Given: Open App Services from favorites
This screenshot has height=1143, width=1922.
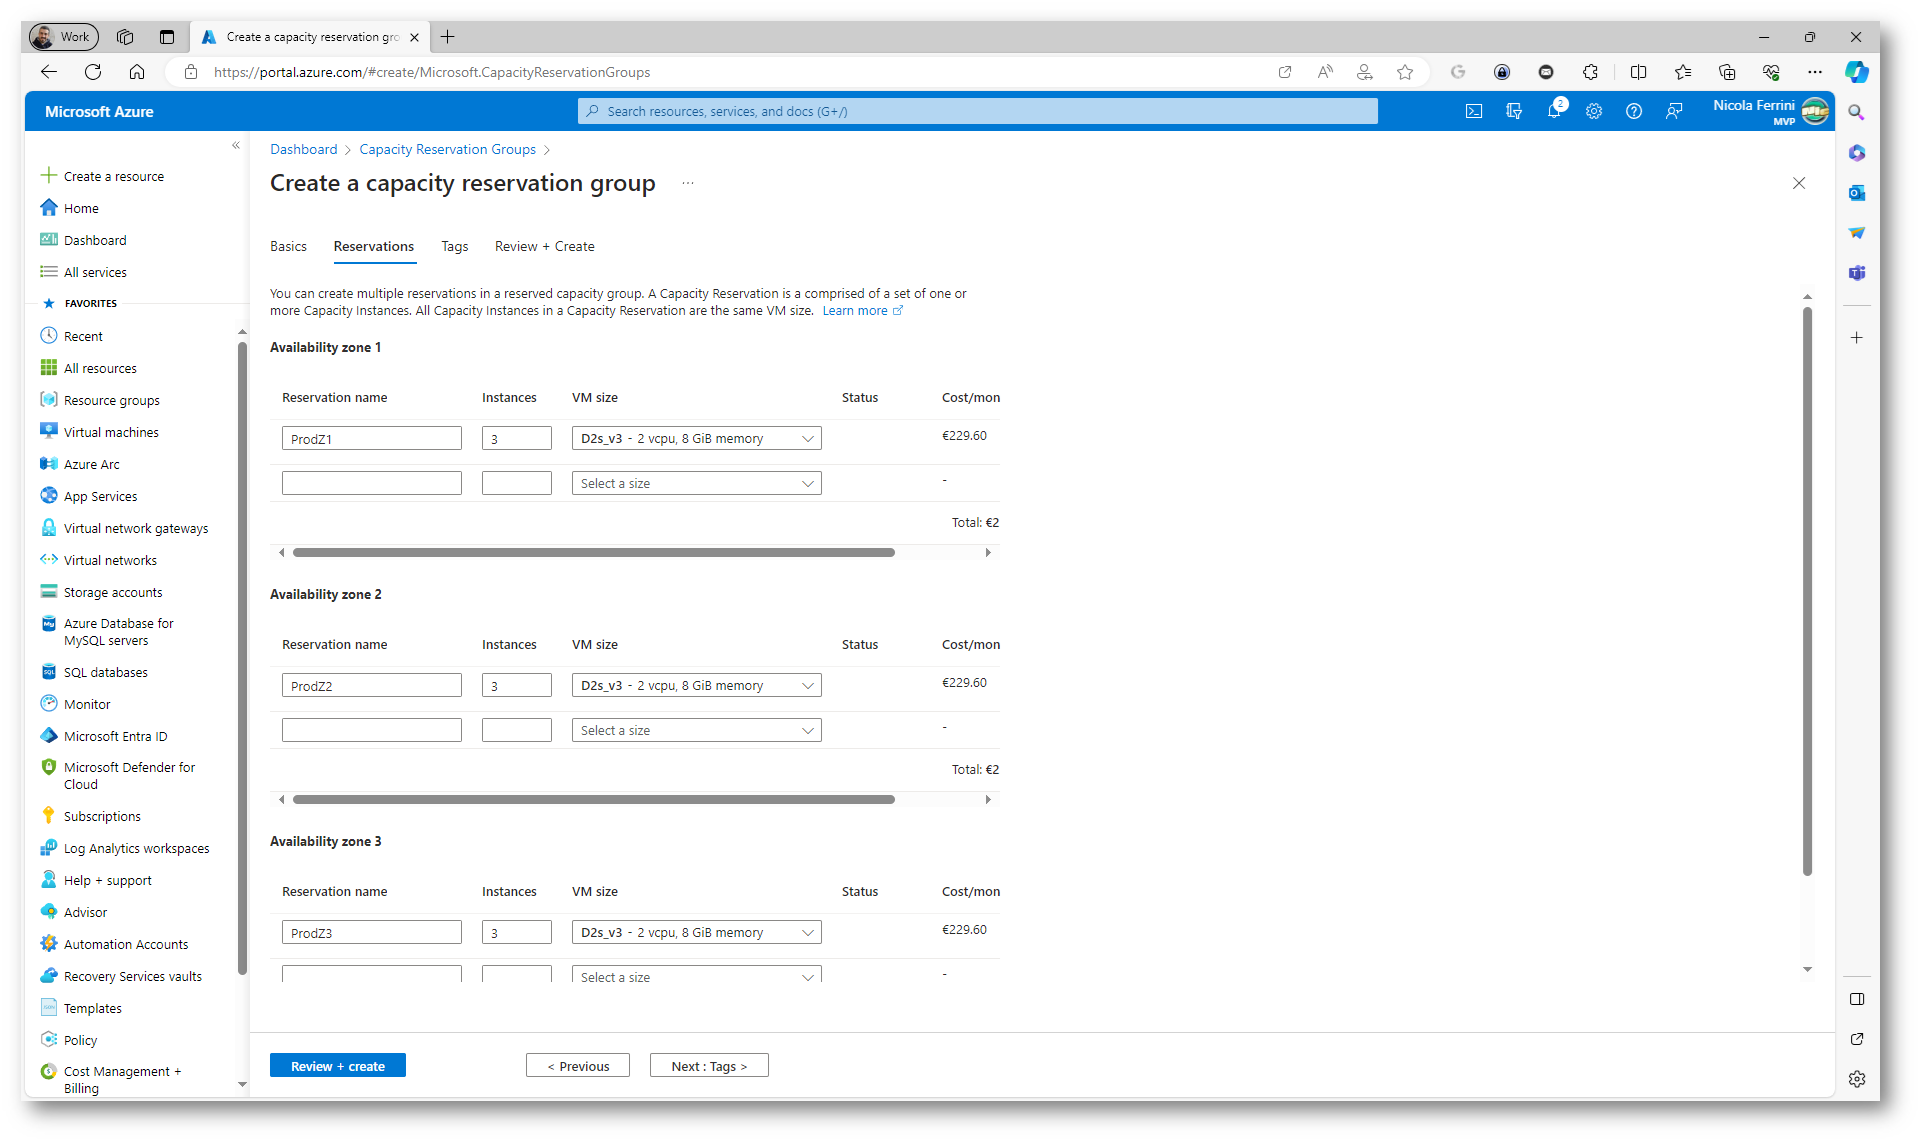Looking at the screenshot, I should click(100, 496).
